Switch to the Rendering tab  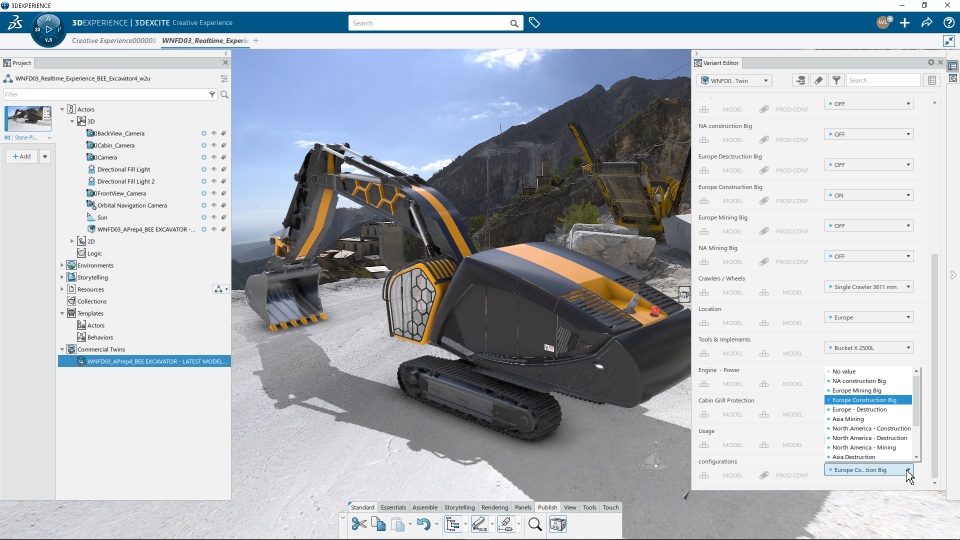coord(495,507)
